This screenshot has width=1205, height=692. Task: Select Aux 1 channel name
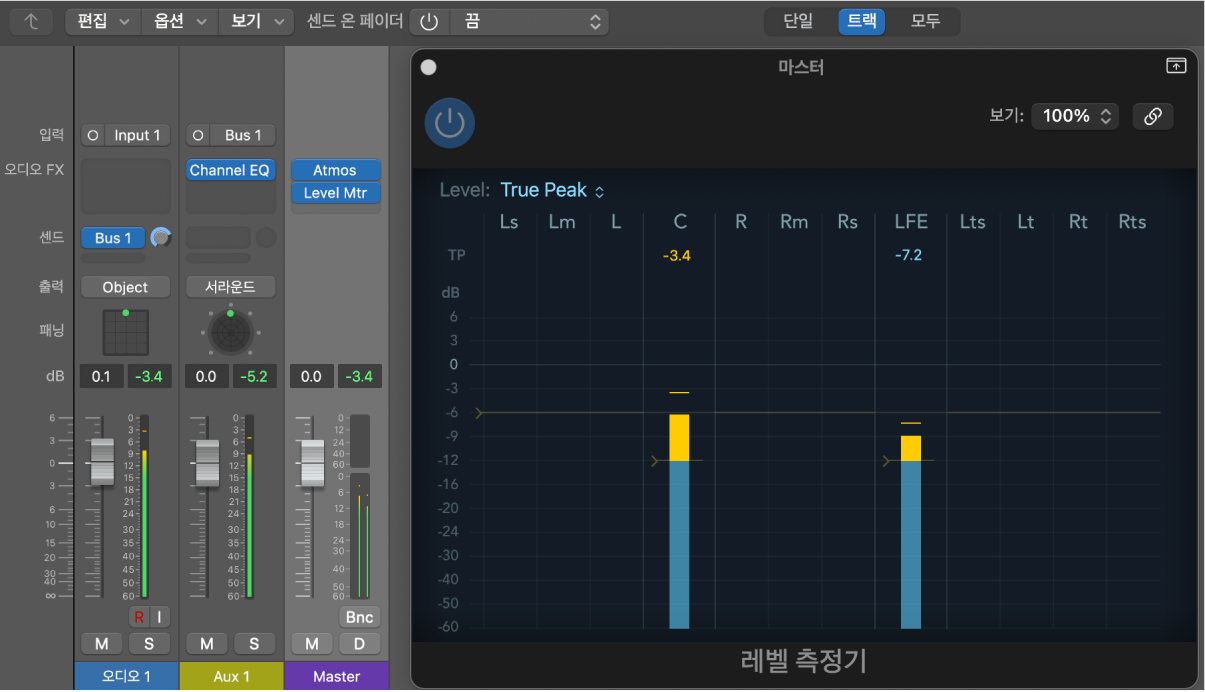pyautogui.click(x=232, y=676)
